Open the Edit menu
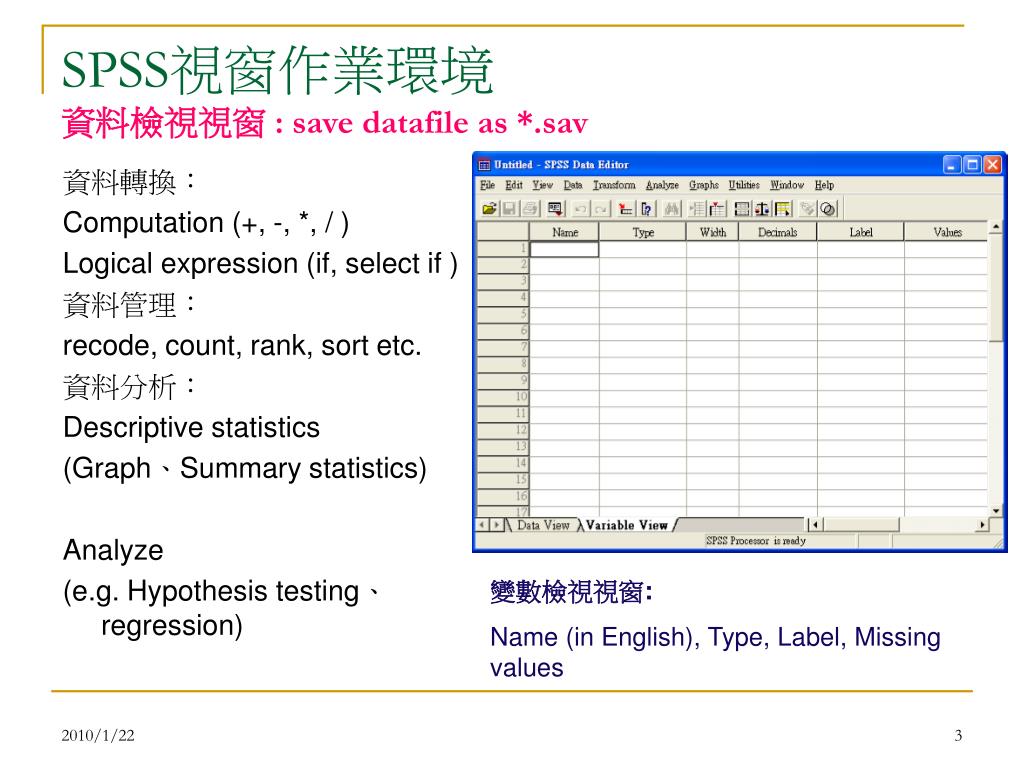Image resolution: width=1024 pixels, height=768 pixels. point(514,185)
